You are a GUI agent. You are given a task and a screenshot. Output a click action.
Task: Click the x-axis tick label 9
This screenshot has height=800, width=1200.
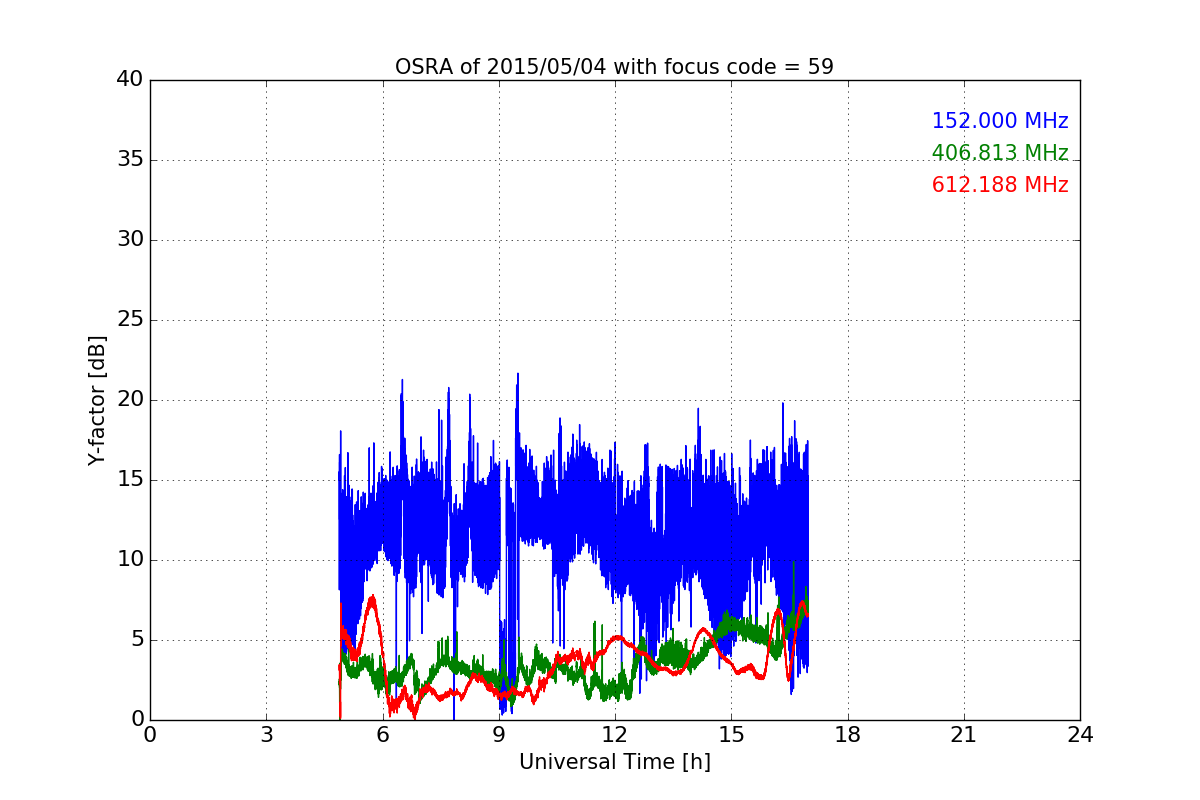(499, 735)
